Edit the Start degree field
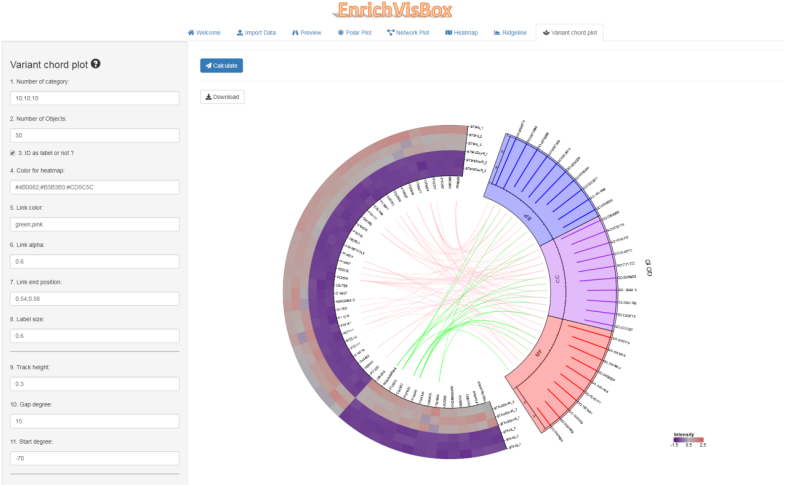788x485 pixels. (x=94, y=458)
